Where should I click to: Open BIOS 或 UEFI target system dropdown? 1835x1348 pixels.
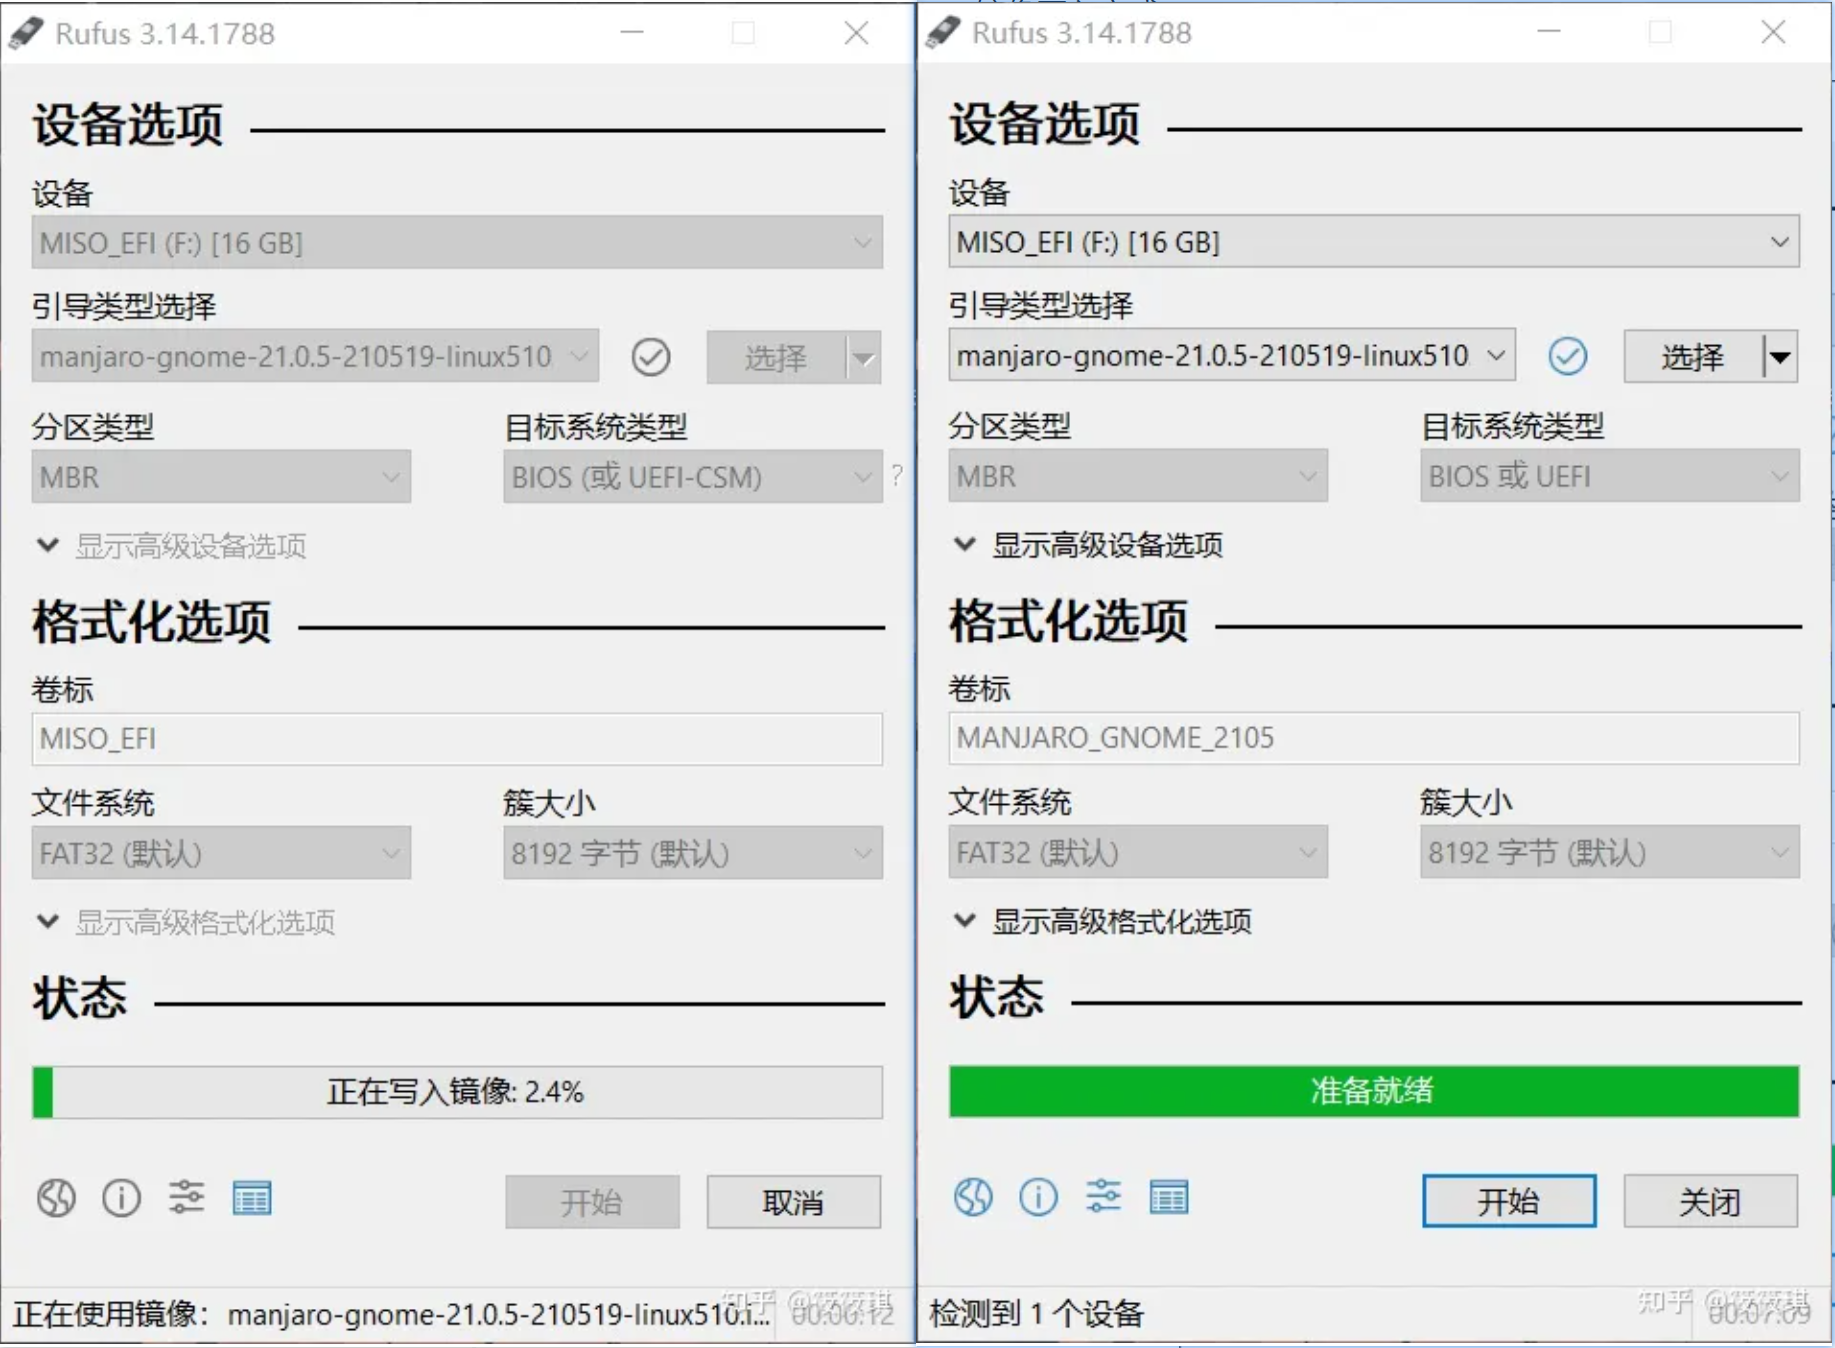pos(1610,476)
